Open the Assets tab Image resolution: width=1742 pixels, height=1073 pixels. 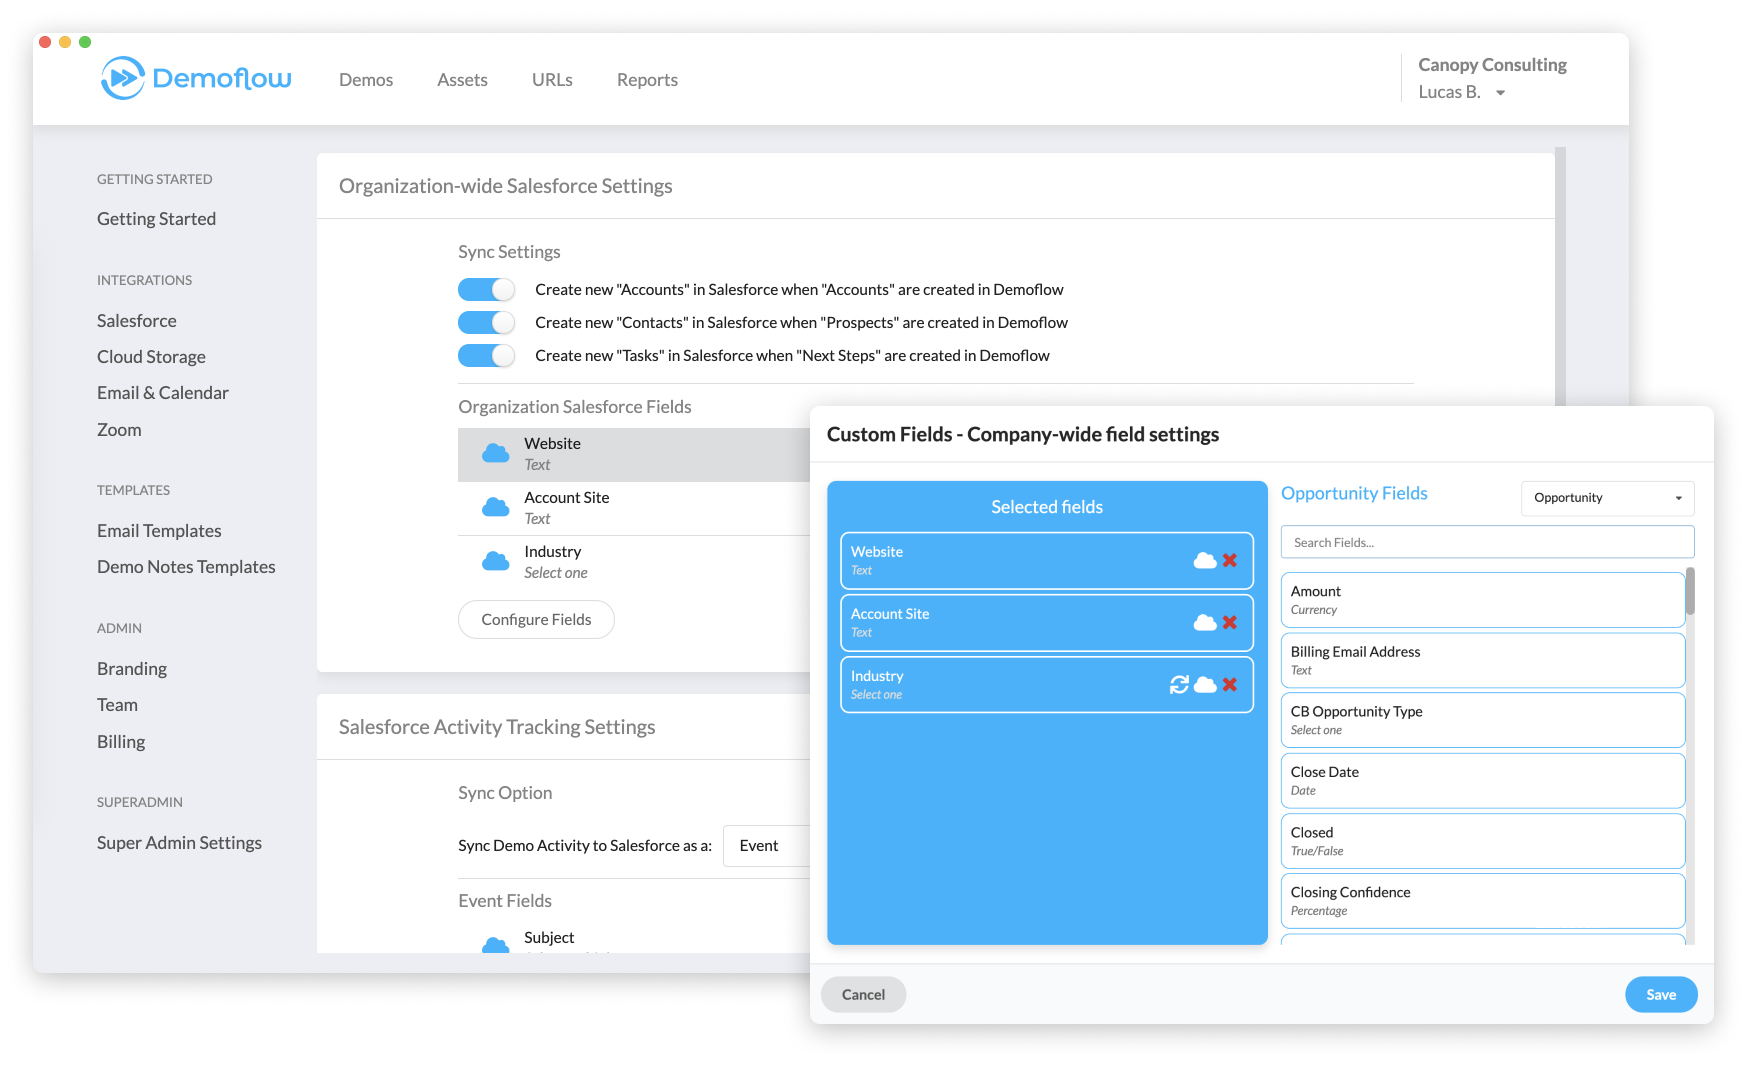[462, 80]
